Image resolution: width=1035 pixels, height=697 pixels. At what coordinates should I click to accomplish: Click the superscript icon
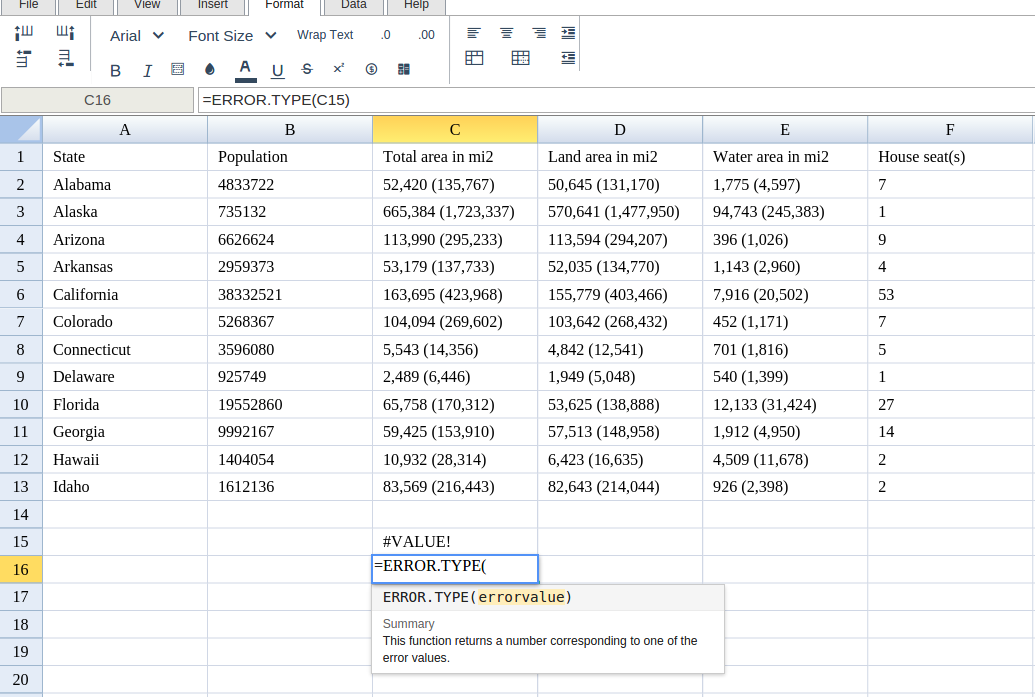coord(339,69)
